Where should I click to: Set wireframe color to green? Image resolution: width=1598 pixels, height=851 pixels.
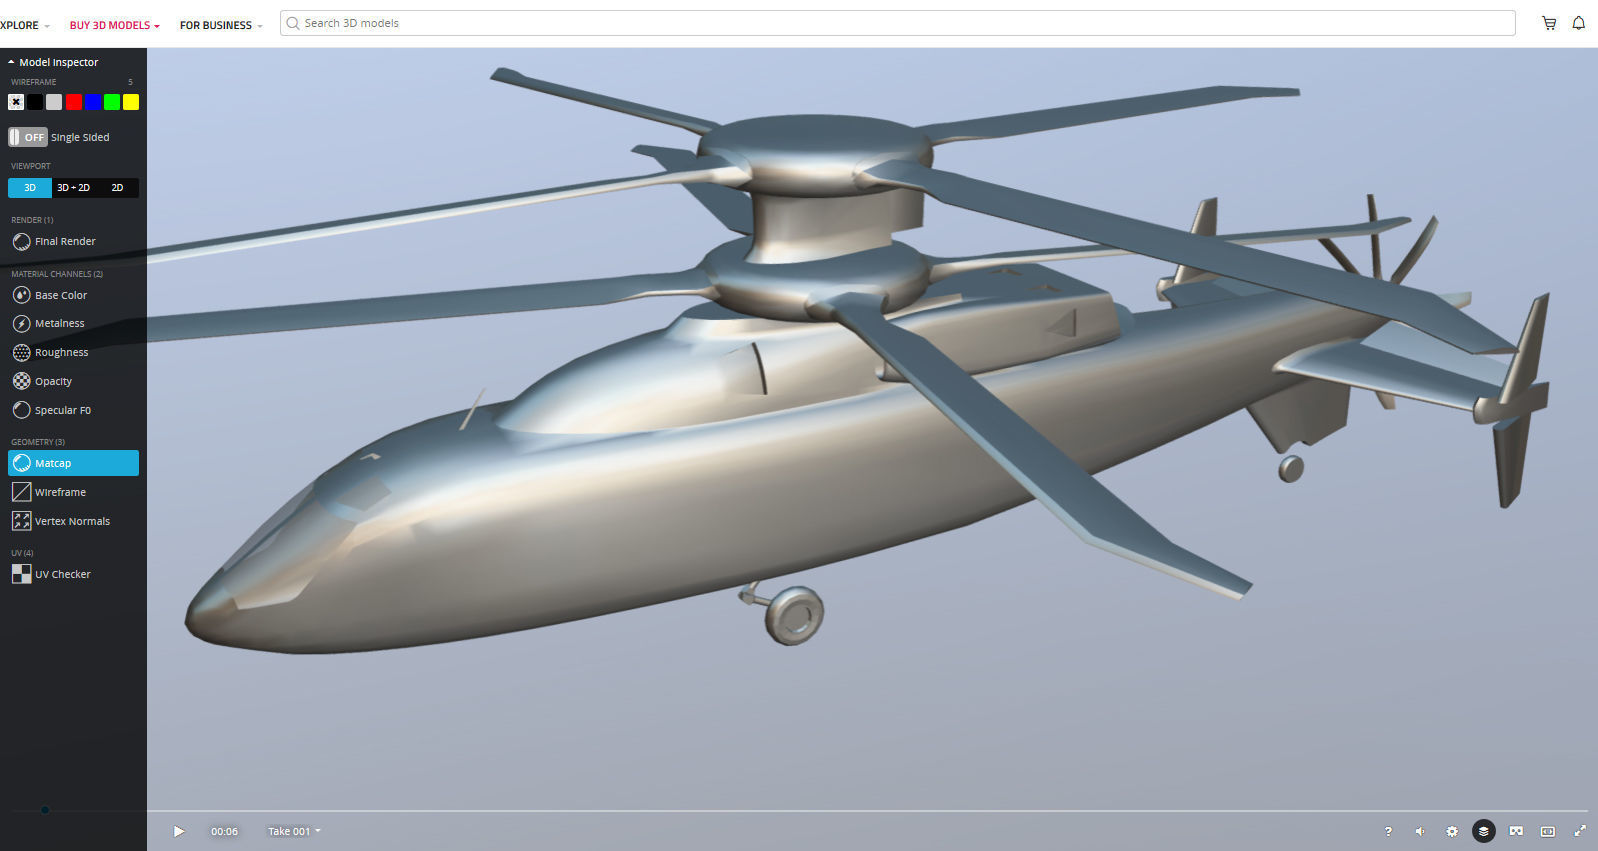112,102
